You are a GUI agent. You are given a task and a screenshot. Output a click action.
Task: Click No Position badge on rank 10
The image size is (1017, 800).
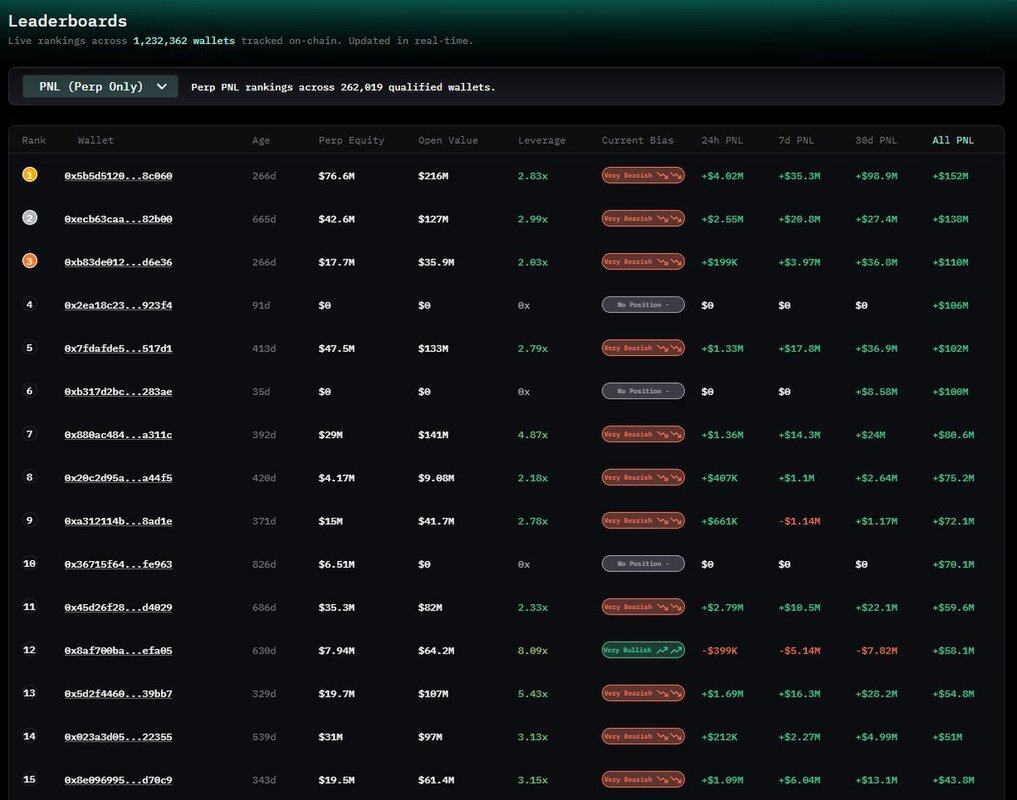tap(643, 564)
